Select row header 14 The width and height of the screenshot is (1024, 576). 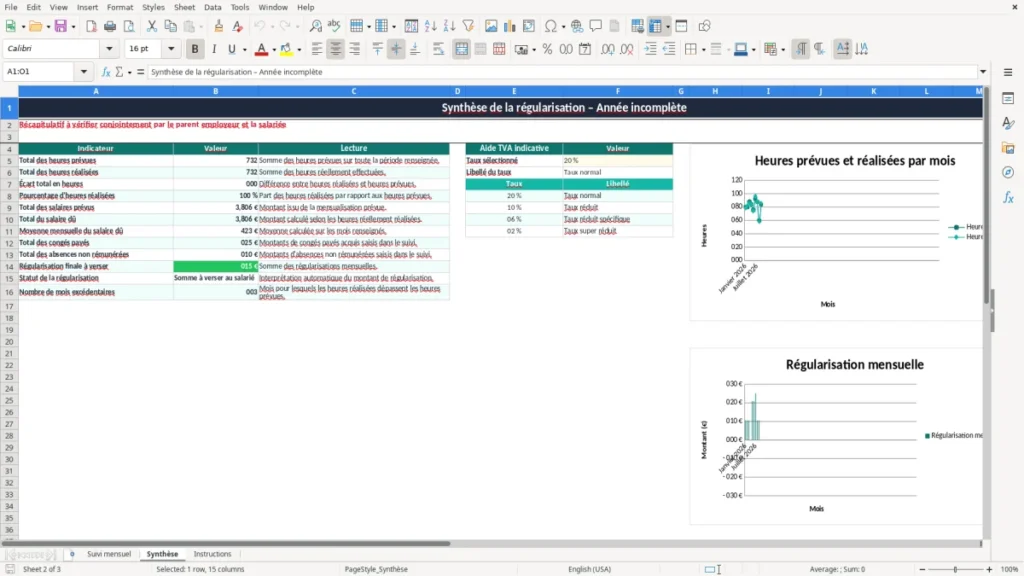pyautogui.click(x=9, y=266)
